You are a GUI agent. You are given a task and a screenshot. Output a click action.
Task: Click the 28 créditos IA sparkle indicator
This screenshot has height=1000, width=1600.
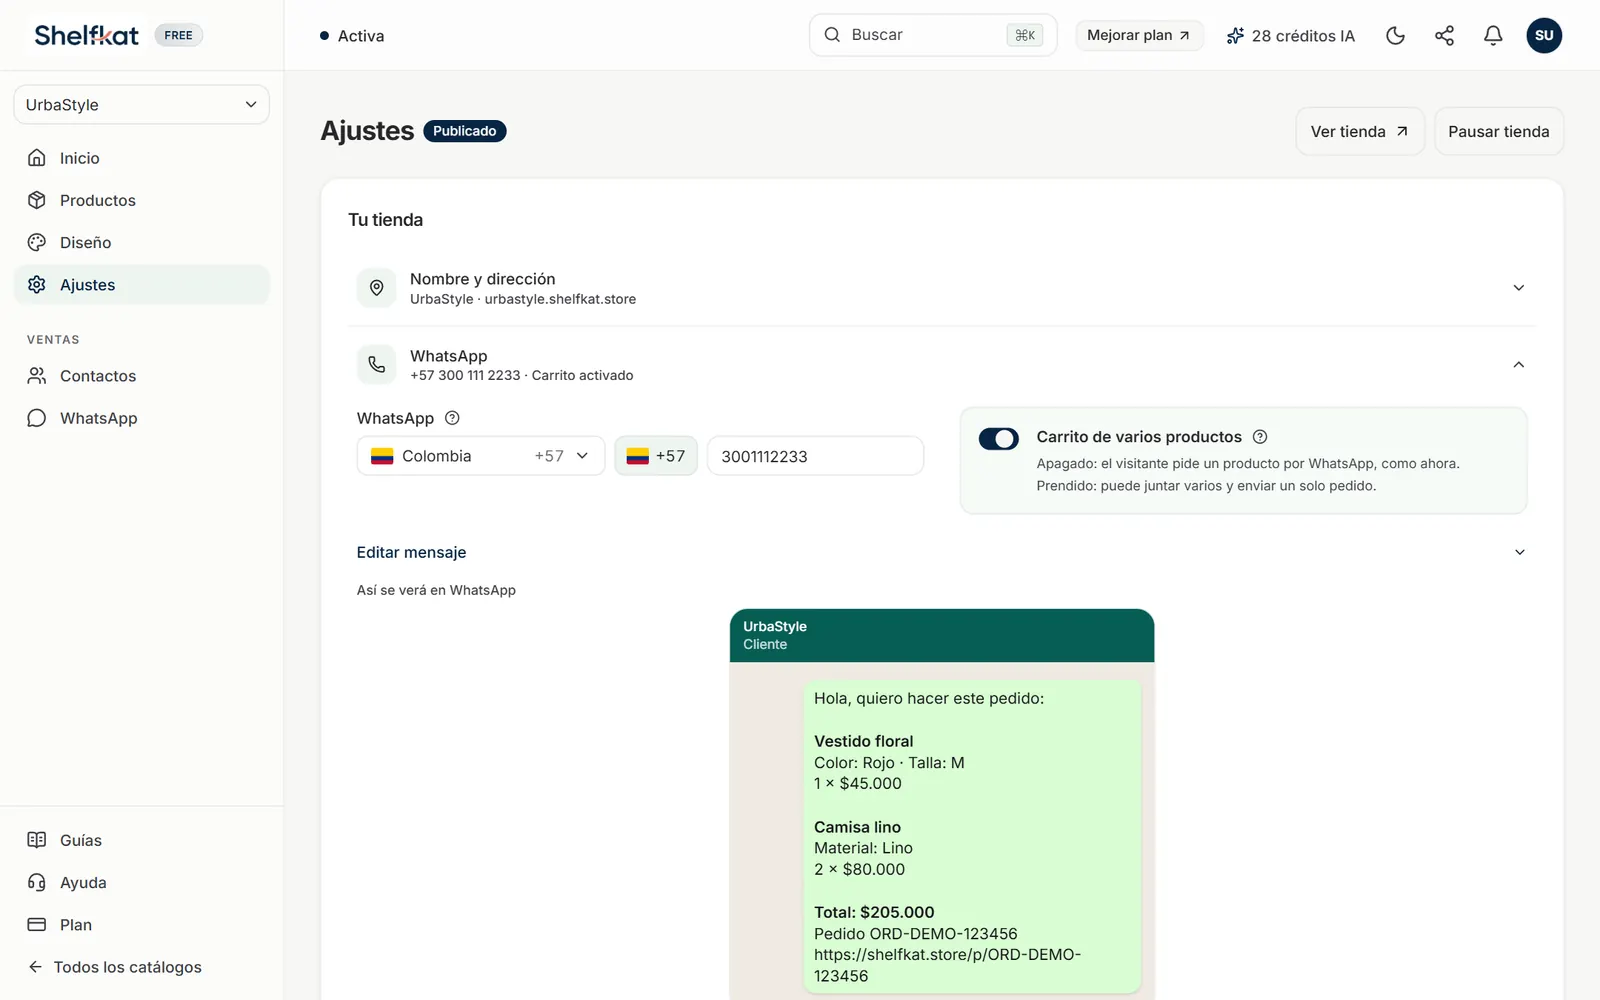[1290, 36]
